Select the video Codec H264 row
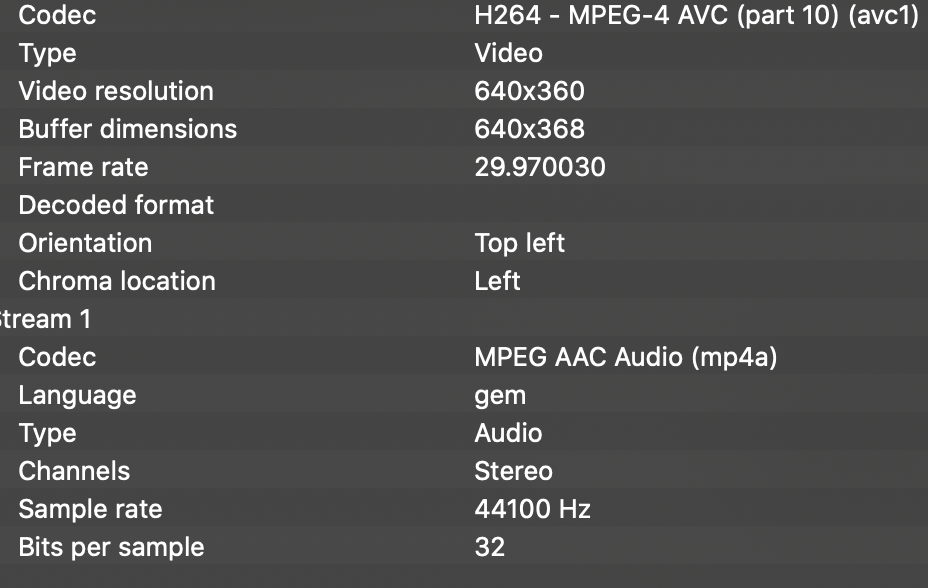The width and height of the screenshot is (928, 588). click(x=464, y=15)
